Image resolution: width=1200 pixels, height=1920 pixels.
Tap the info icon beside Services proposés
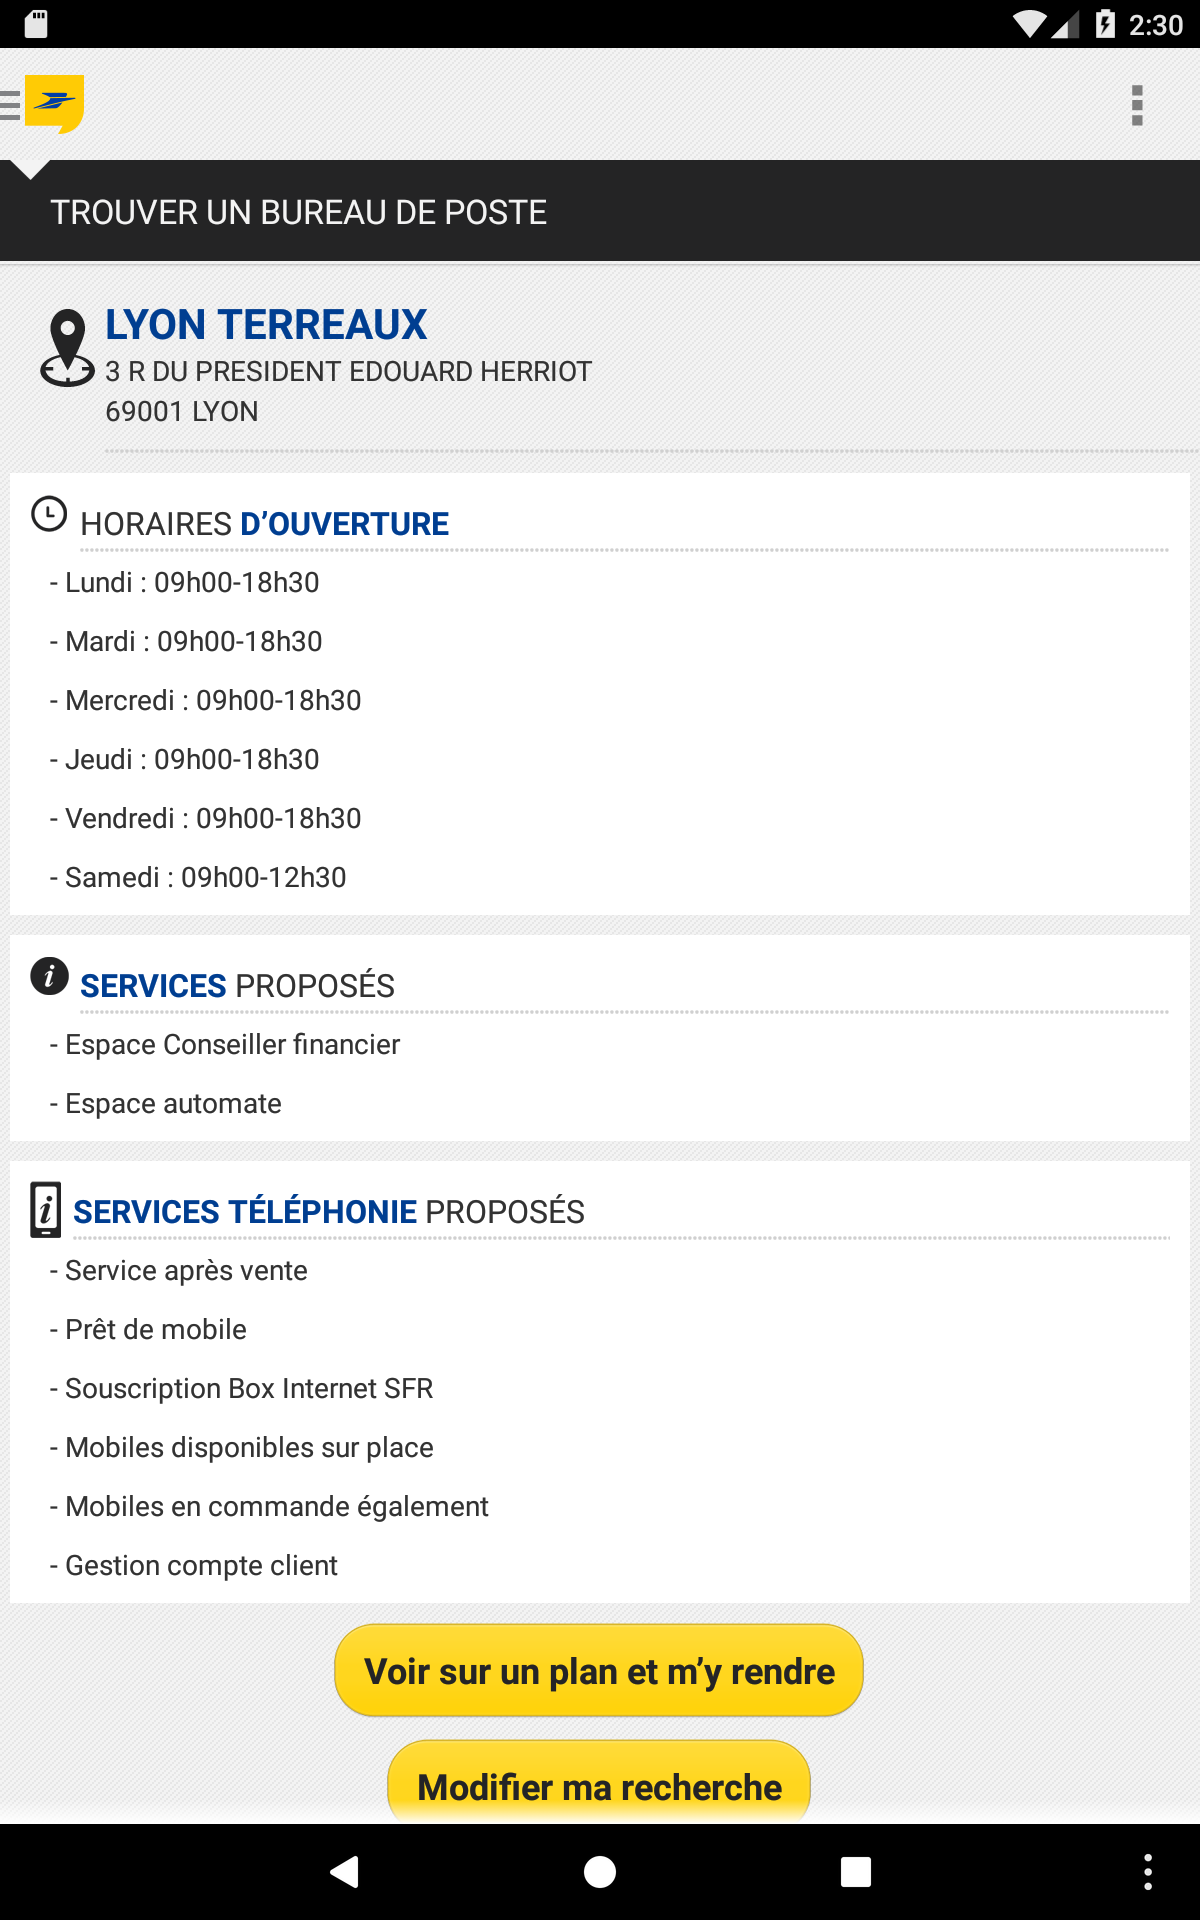tap(49, 975)
